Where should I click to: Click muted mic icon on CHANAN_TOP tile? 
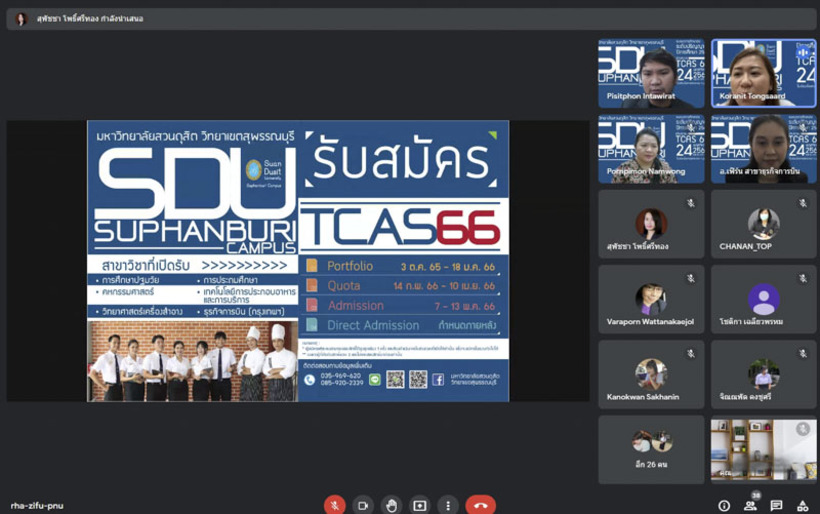pos(803,203)
